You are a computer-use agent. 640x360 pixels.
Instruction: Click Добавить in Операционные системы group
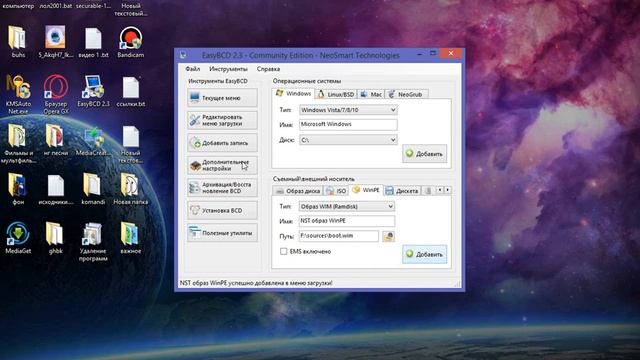click(x=424, y=154)
